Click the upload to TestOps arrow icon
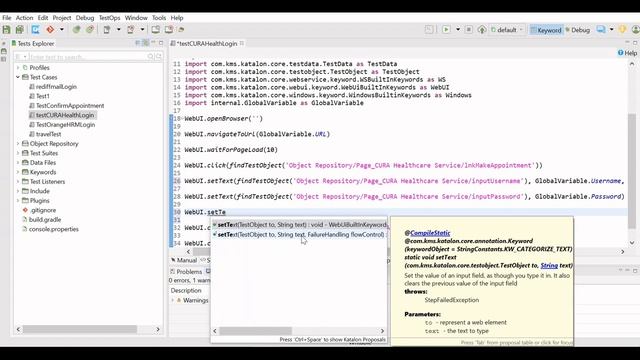Viewport: 640px width, 360px height. [482, 29]
